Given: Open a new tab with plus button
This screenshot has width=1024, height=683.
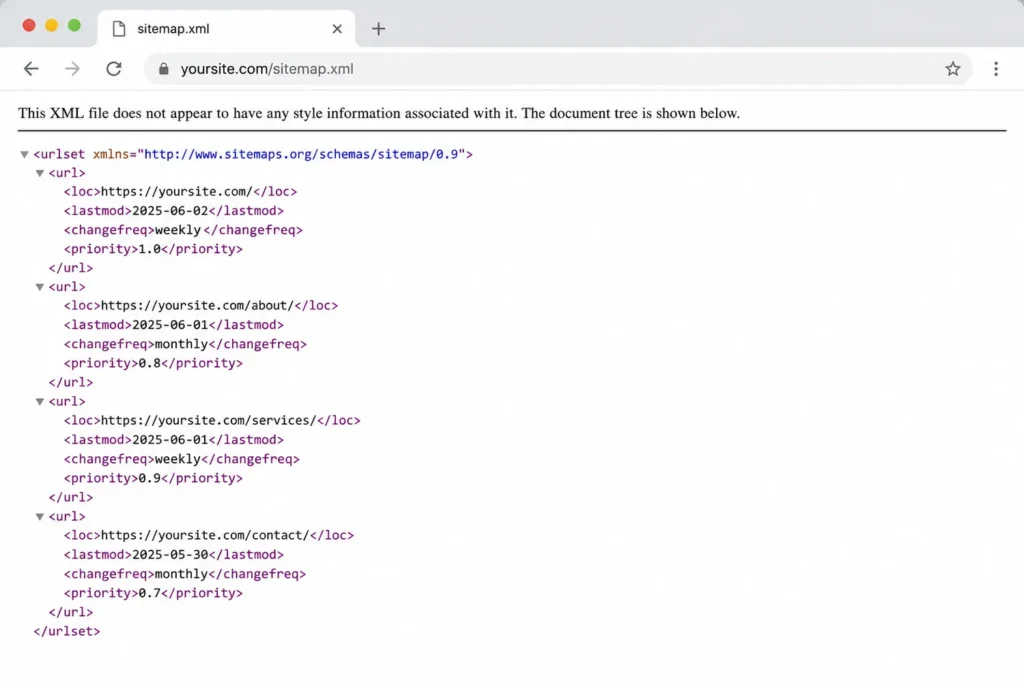Looking at the screenshot, I should 378,29.
